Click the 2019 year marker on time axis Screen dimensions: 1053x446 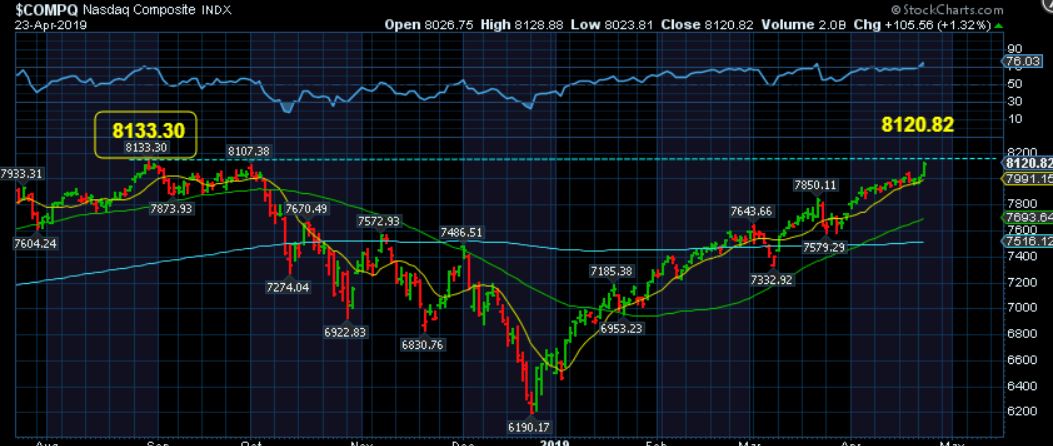pos(553,442)
